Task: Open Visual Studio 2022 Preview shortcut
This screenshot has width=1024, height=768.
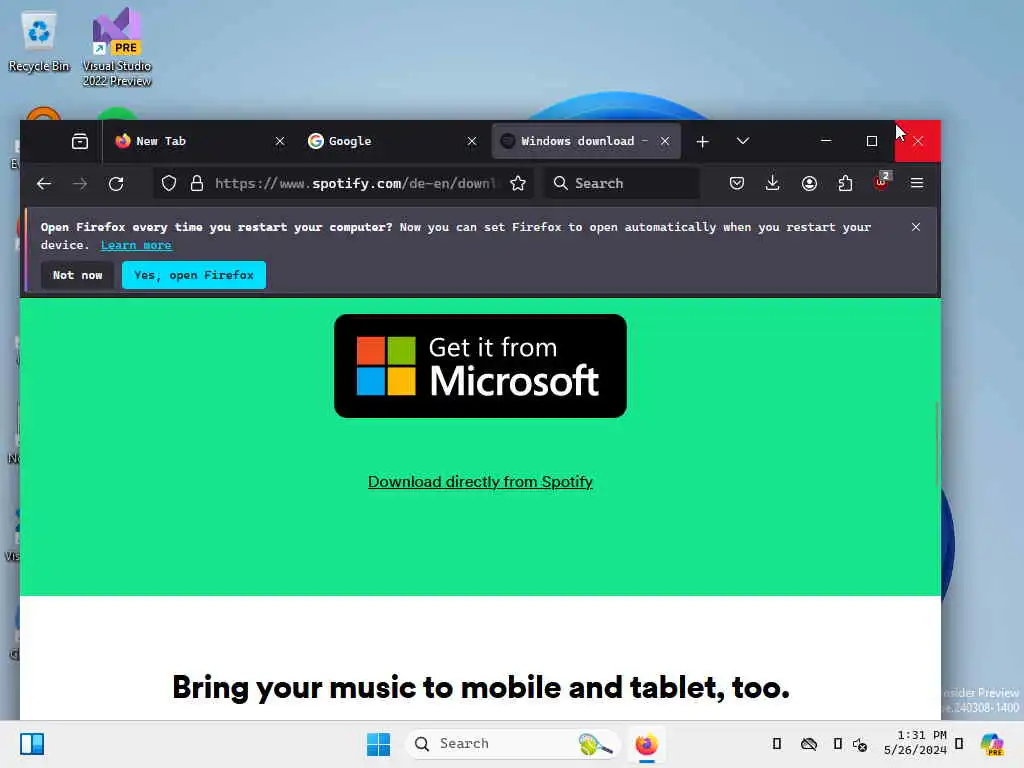Action: [117, 47]
